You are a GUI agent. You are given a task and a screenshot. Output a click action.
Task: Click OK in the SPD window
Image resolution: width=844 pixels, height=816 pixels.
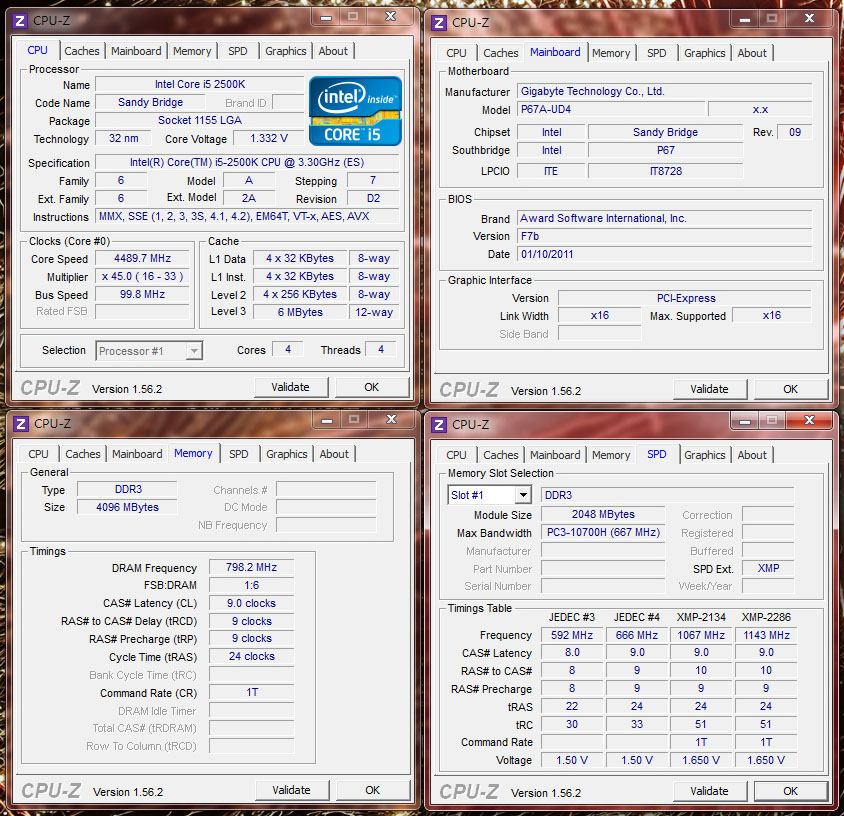click(790, 791)
